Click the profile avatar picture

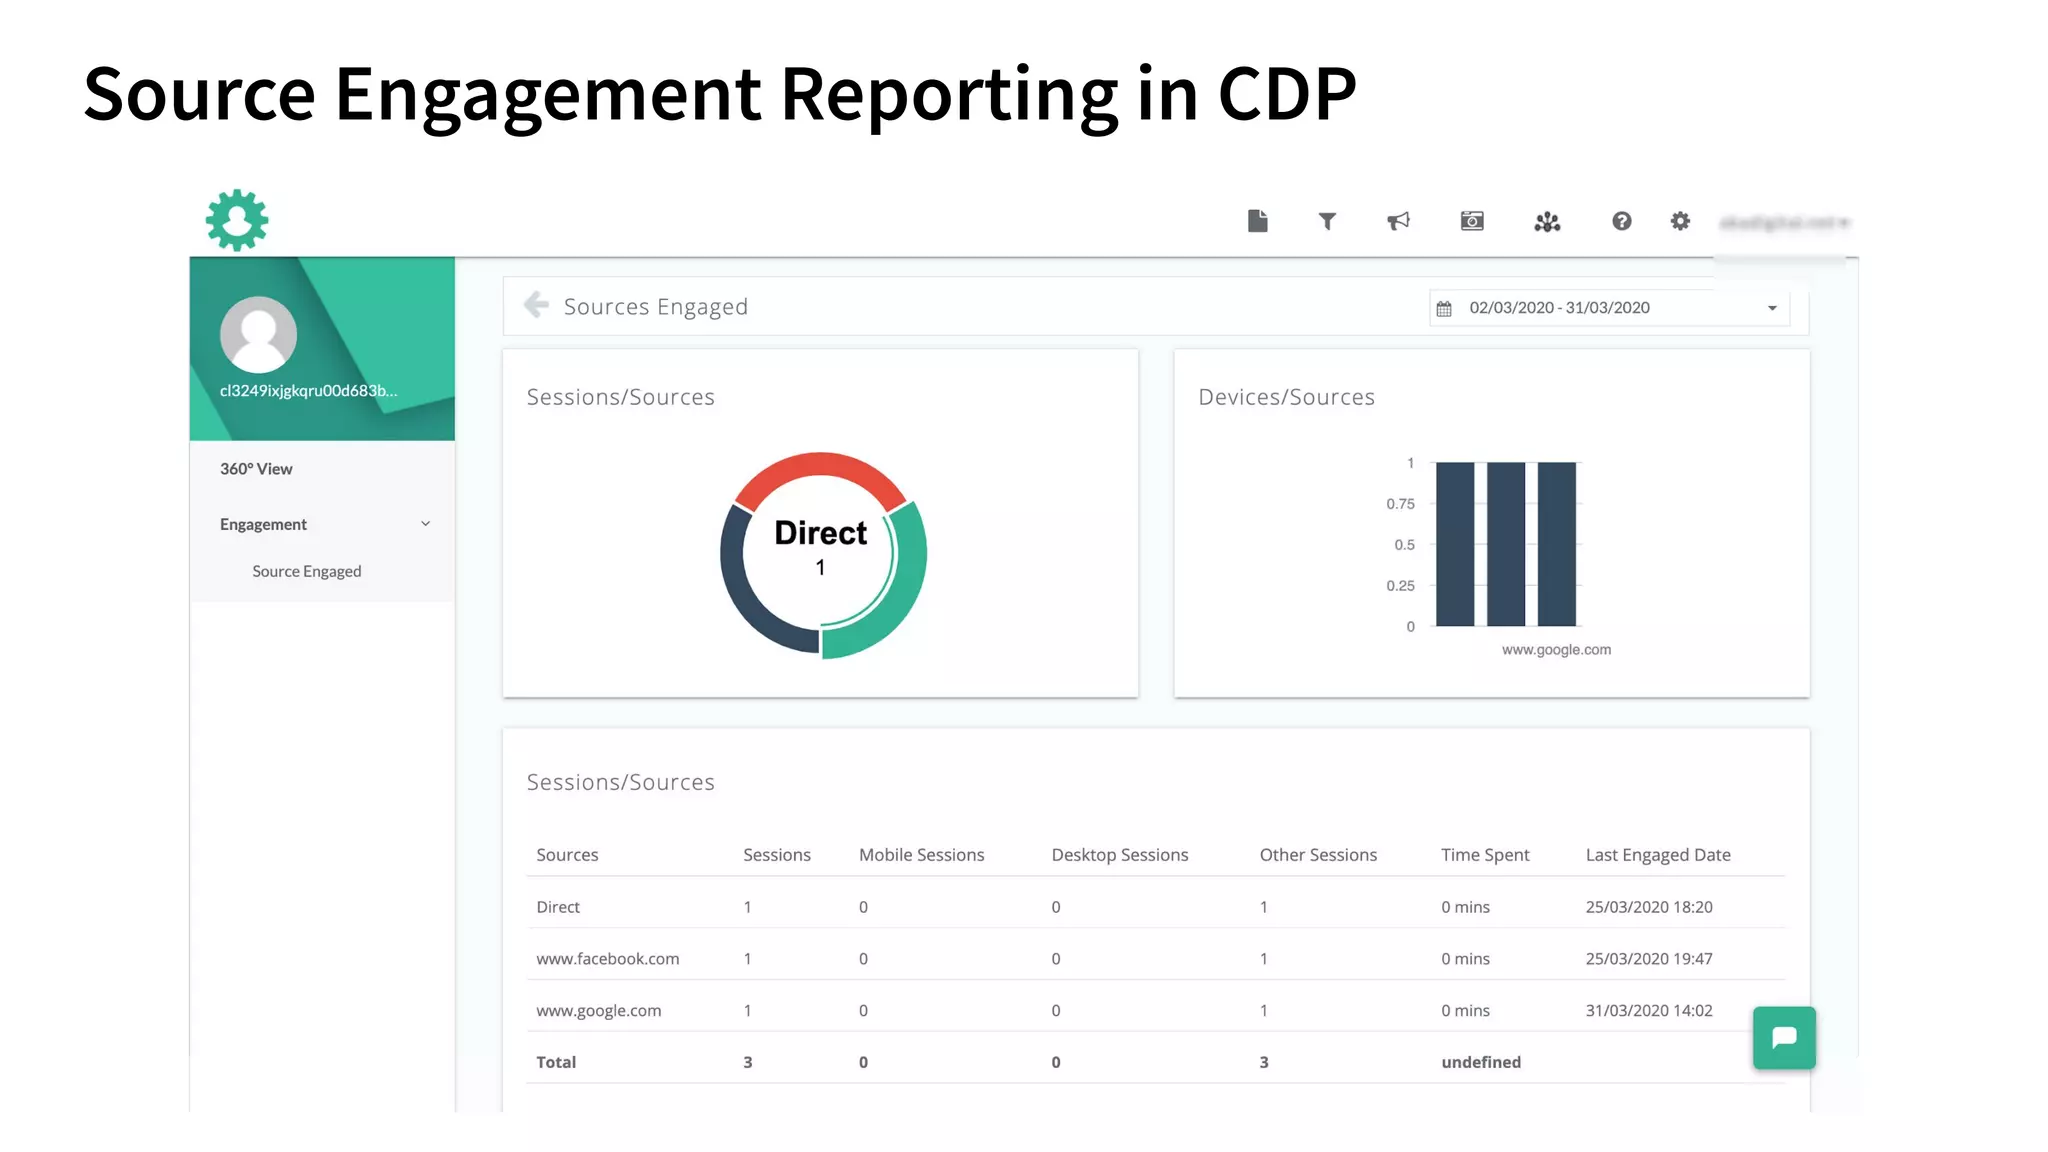pyautogui.click(x=258, y=334)
